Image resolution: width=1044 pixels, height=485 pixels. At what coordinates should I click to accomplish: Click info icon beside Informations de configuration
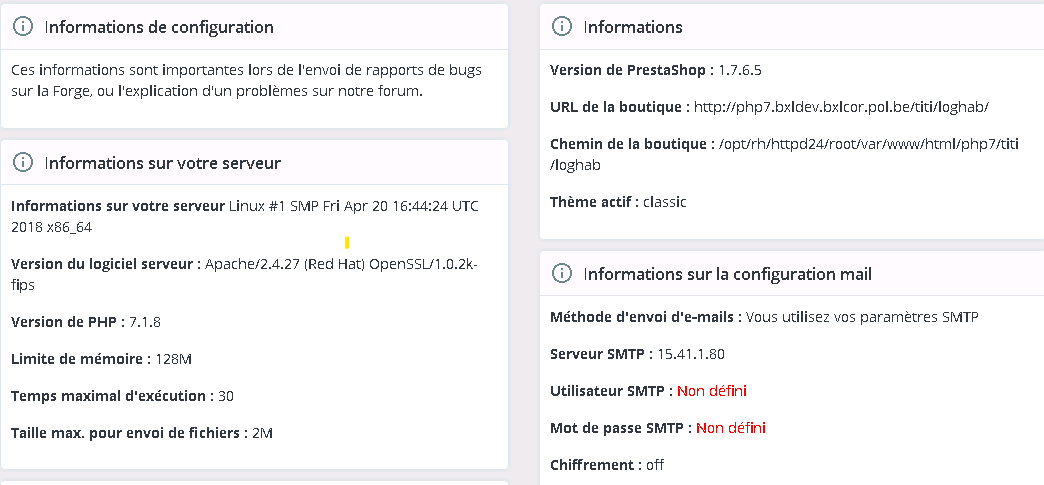click(x=23, y=27)
